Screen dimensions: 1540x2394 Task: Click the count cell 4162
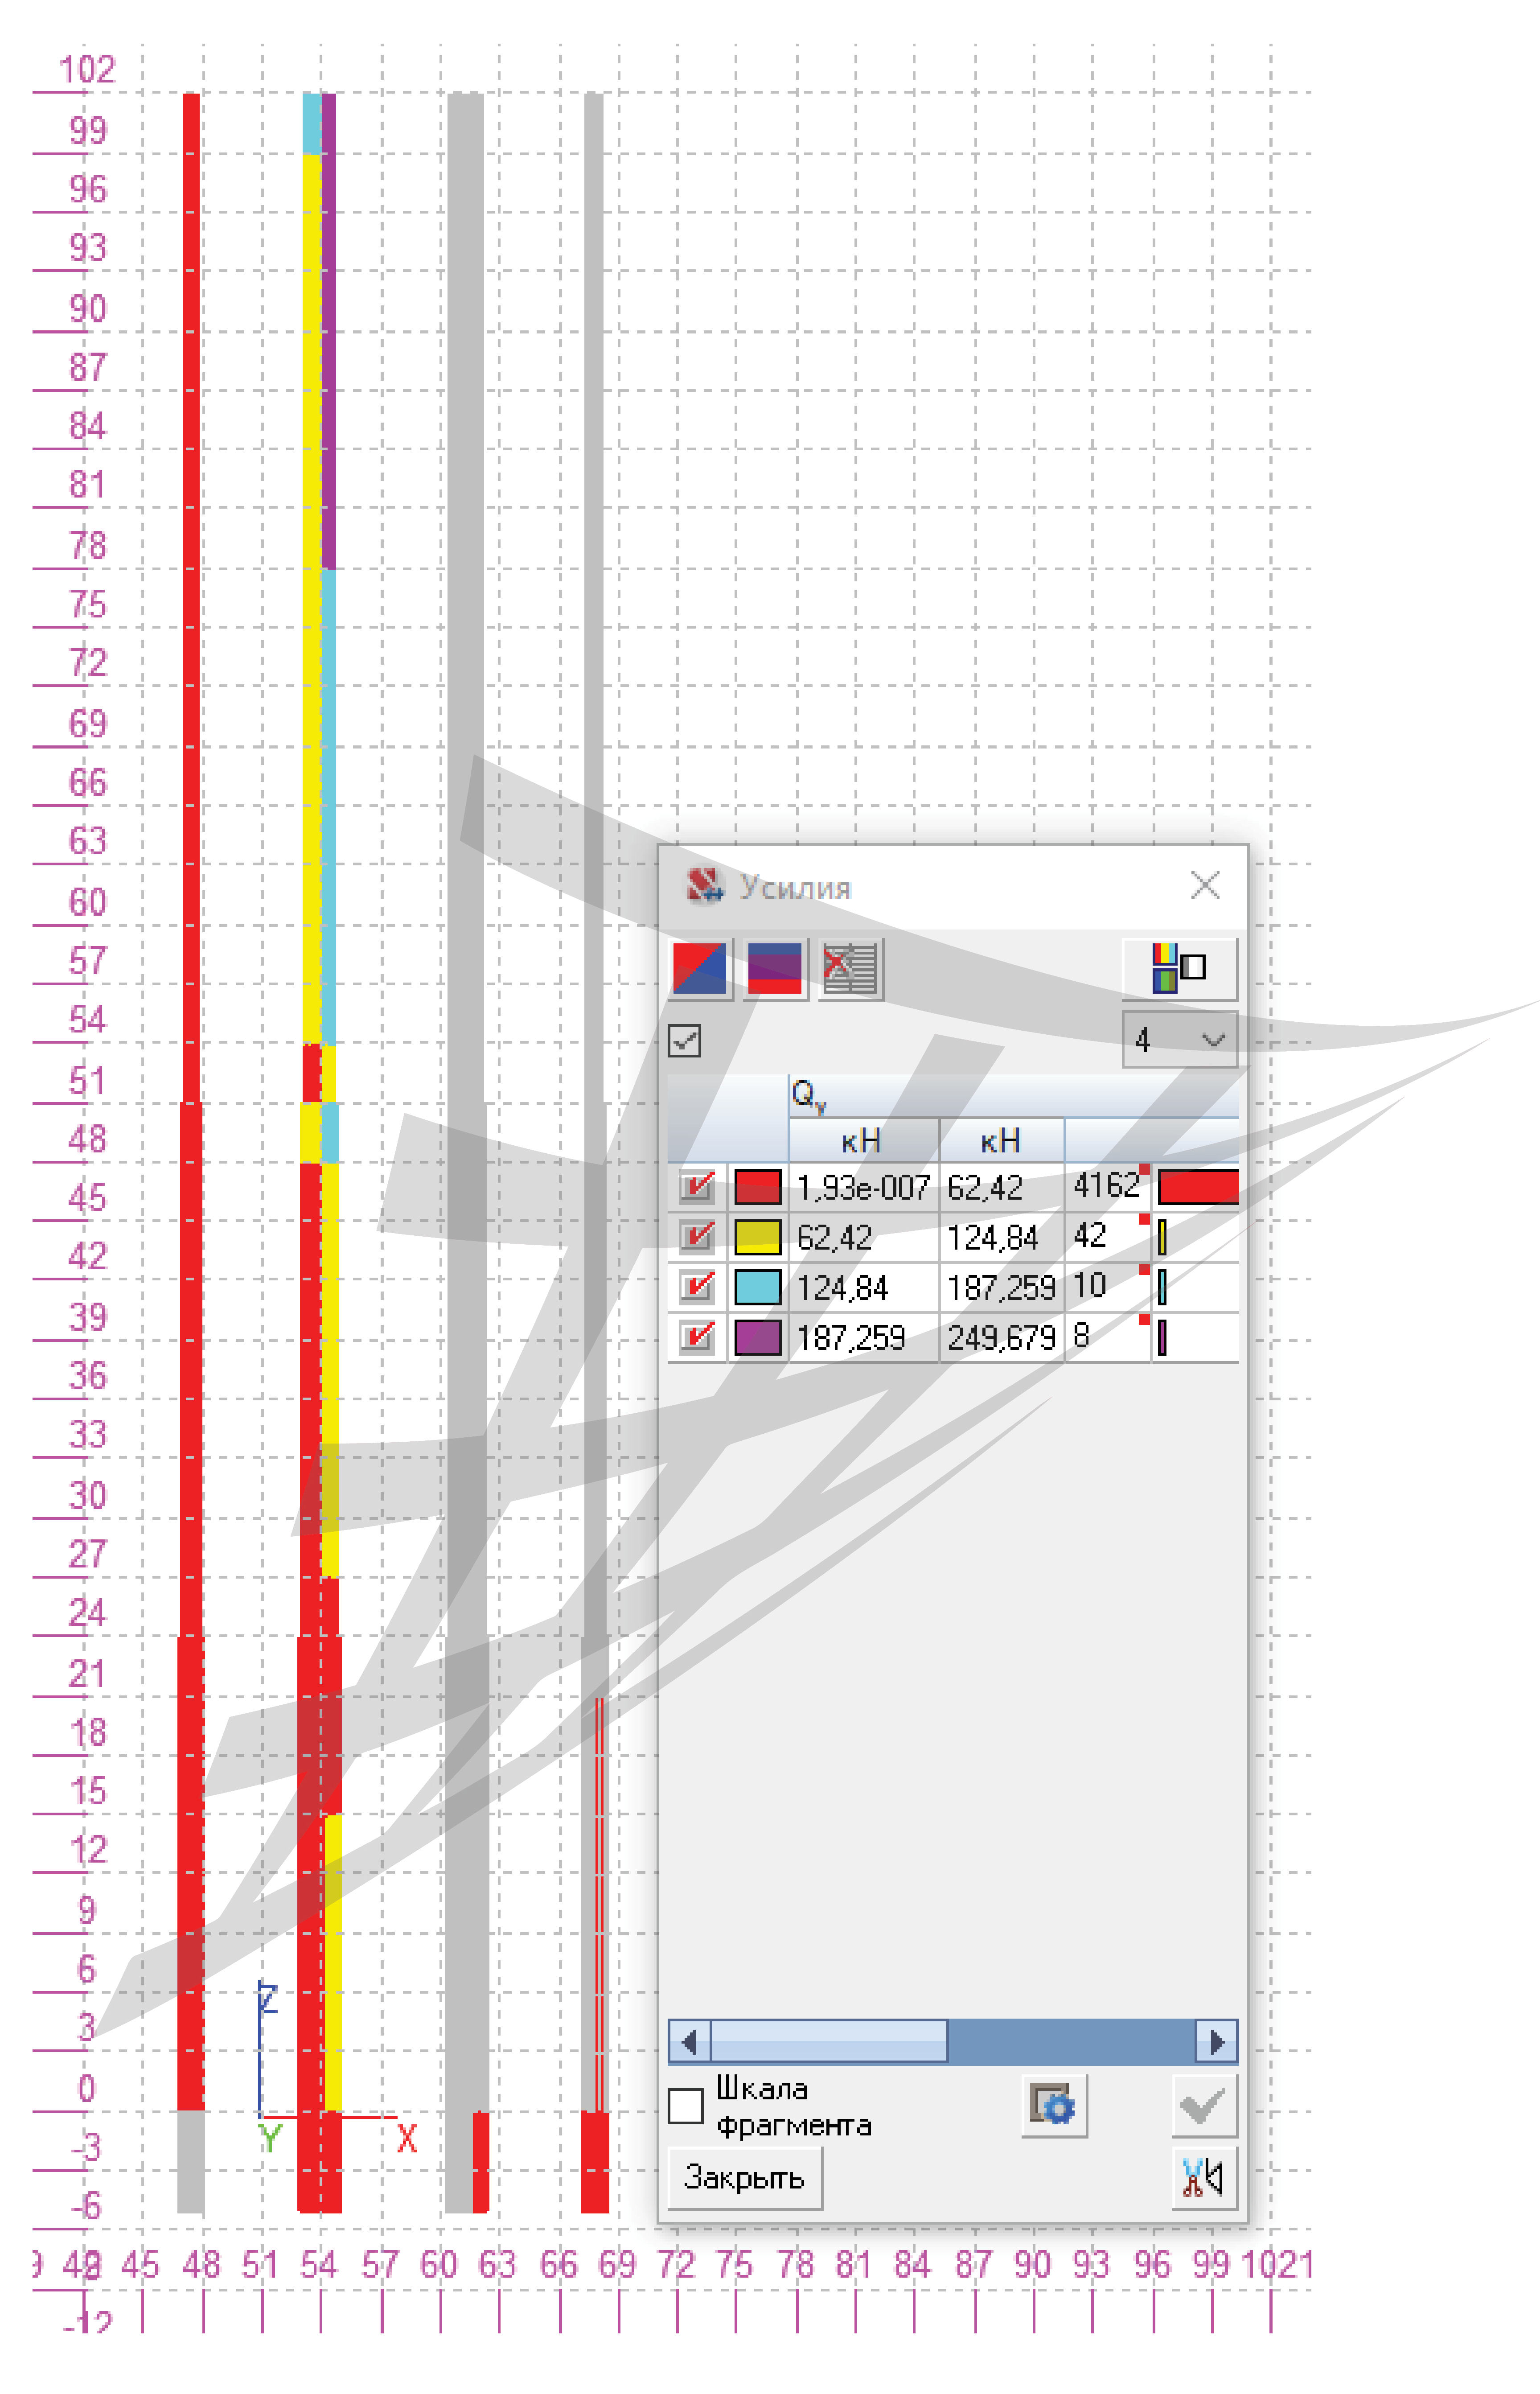[x=1108, y=1187]
